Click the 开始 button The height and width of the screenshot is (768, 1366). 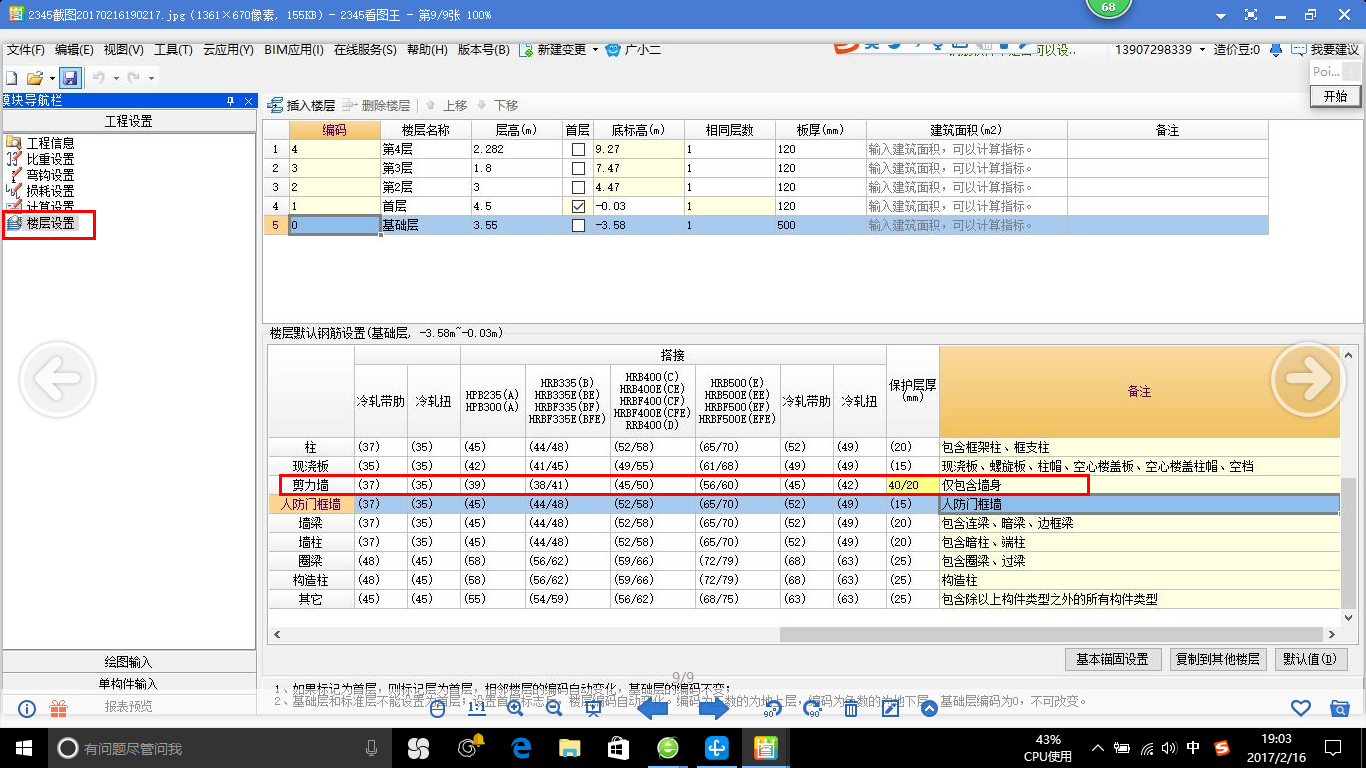(1335, 97)
